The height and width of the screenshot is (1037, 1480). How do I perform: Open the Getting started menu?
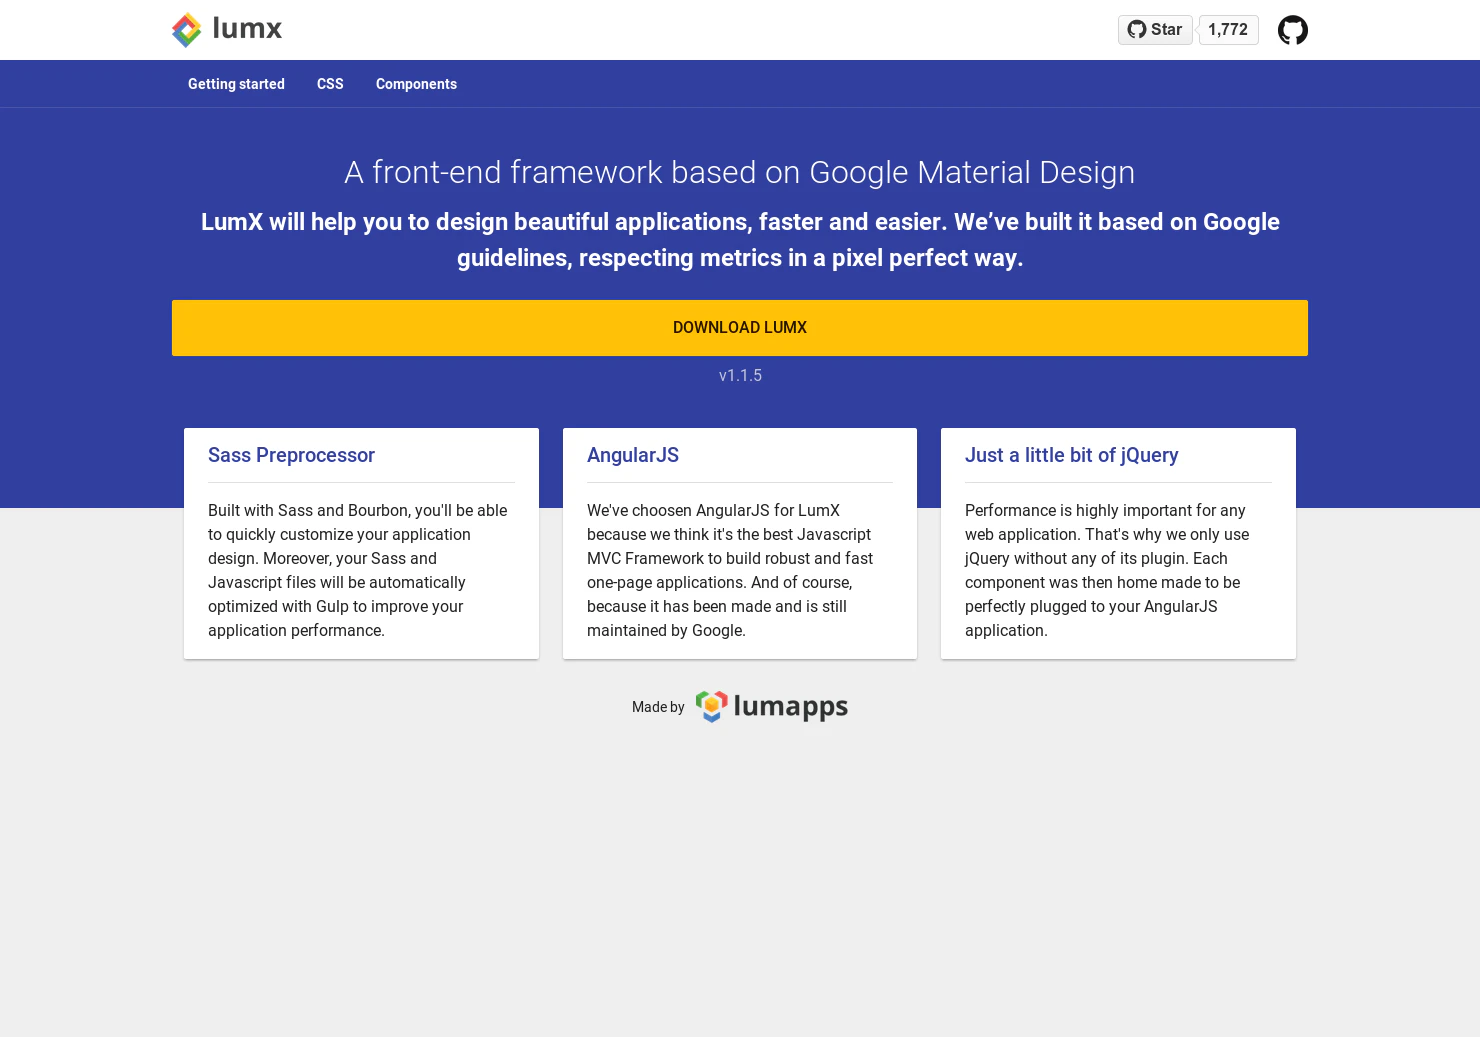tap(236, 84)
